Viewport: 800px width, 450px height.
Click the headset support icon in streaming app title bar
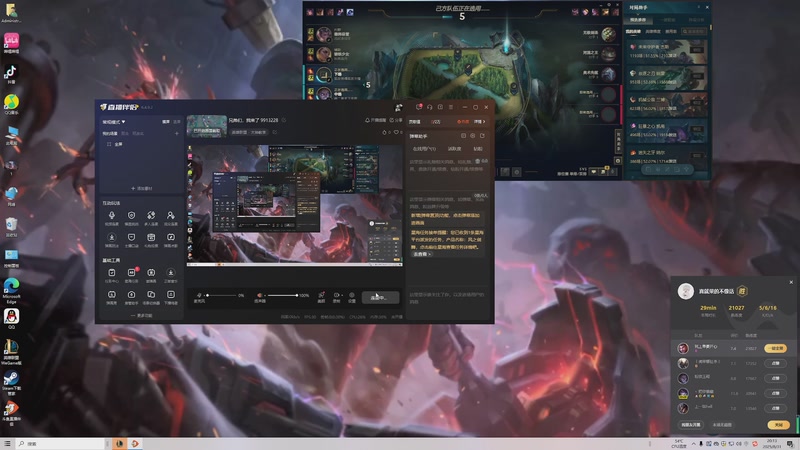pos(430,107)
